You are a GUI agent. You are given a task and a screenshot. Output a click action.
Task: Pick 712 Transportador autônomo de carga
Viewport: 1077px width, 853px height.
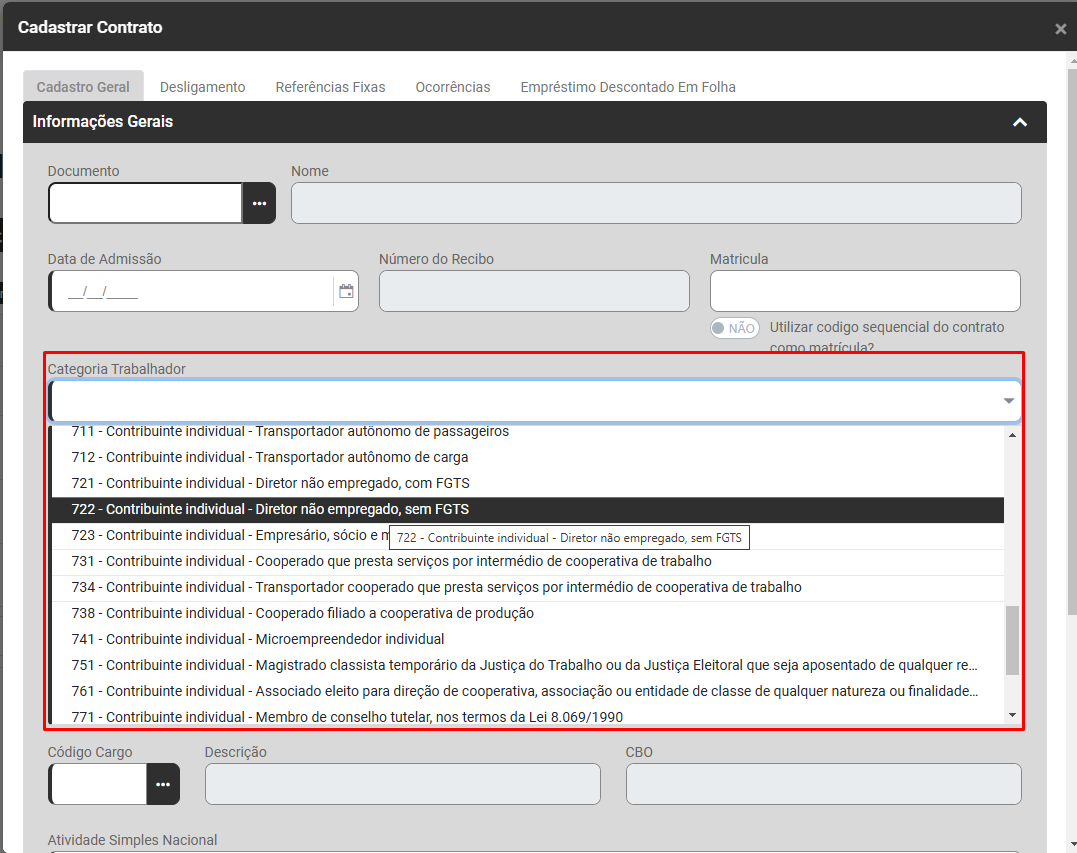(270, 457)
